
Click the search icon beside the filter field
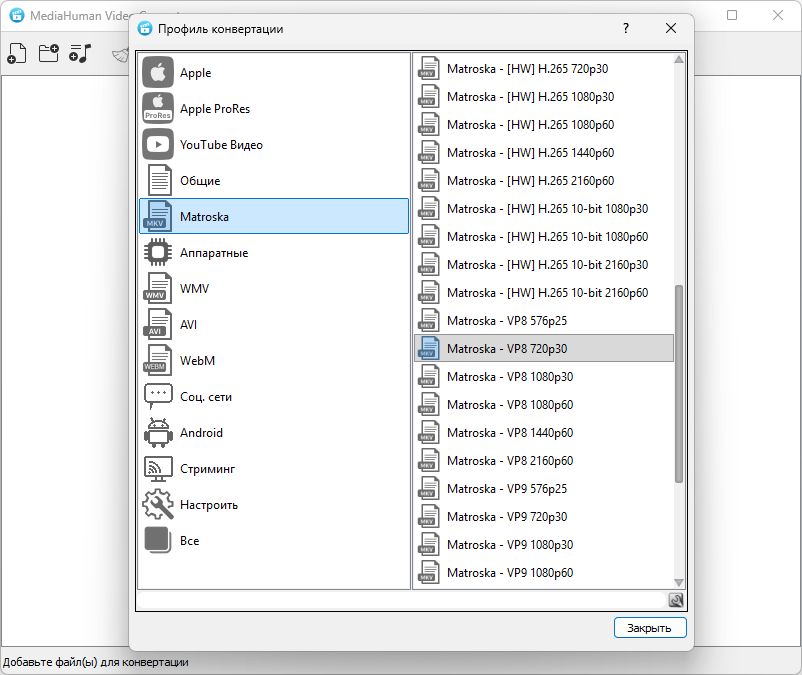point(676,600)
